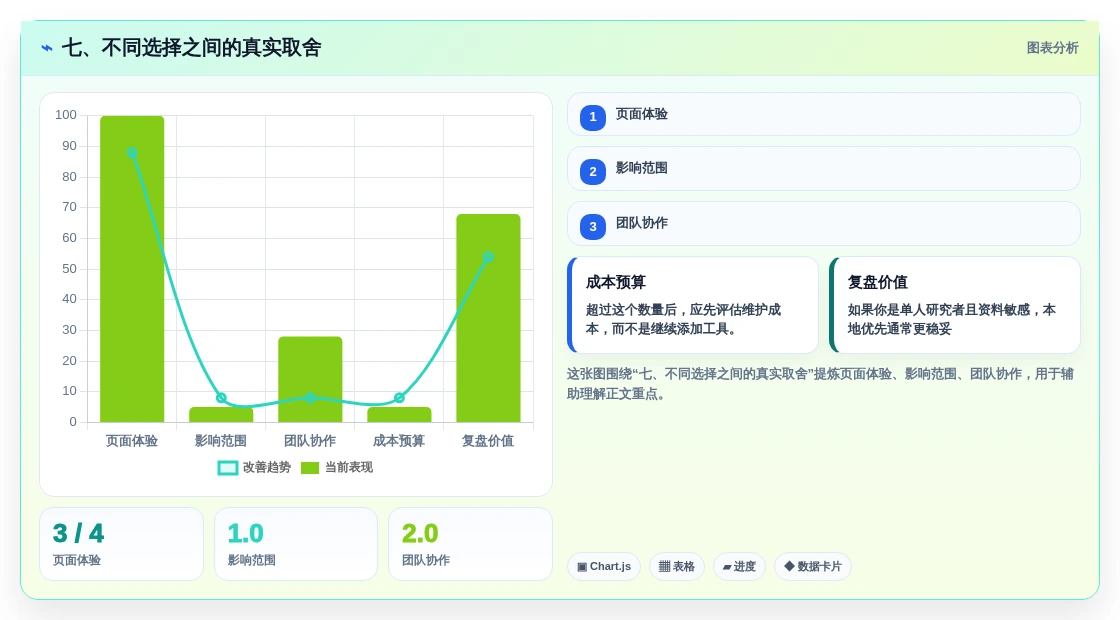Open the 数据卡片 tag
The width and height of the screenshot is (1120, 620).
tap(813, 566)
